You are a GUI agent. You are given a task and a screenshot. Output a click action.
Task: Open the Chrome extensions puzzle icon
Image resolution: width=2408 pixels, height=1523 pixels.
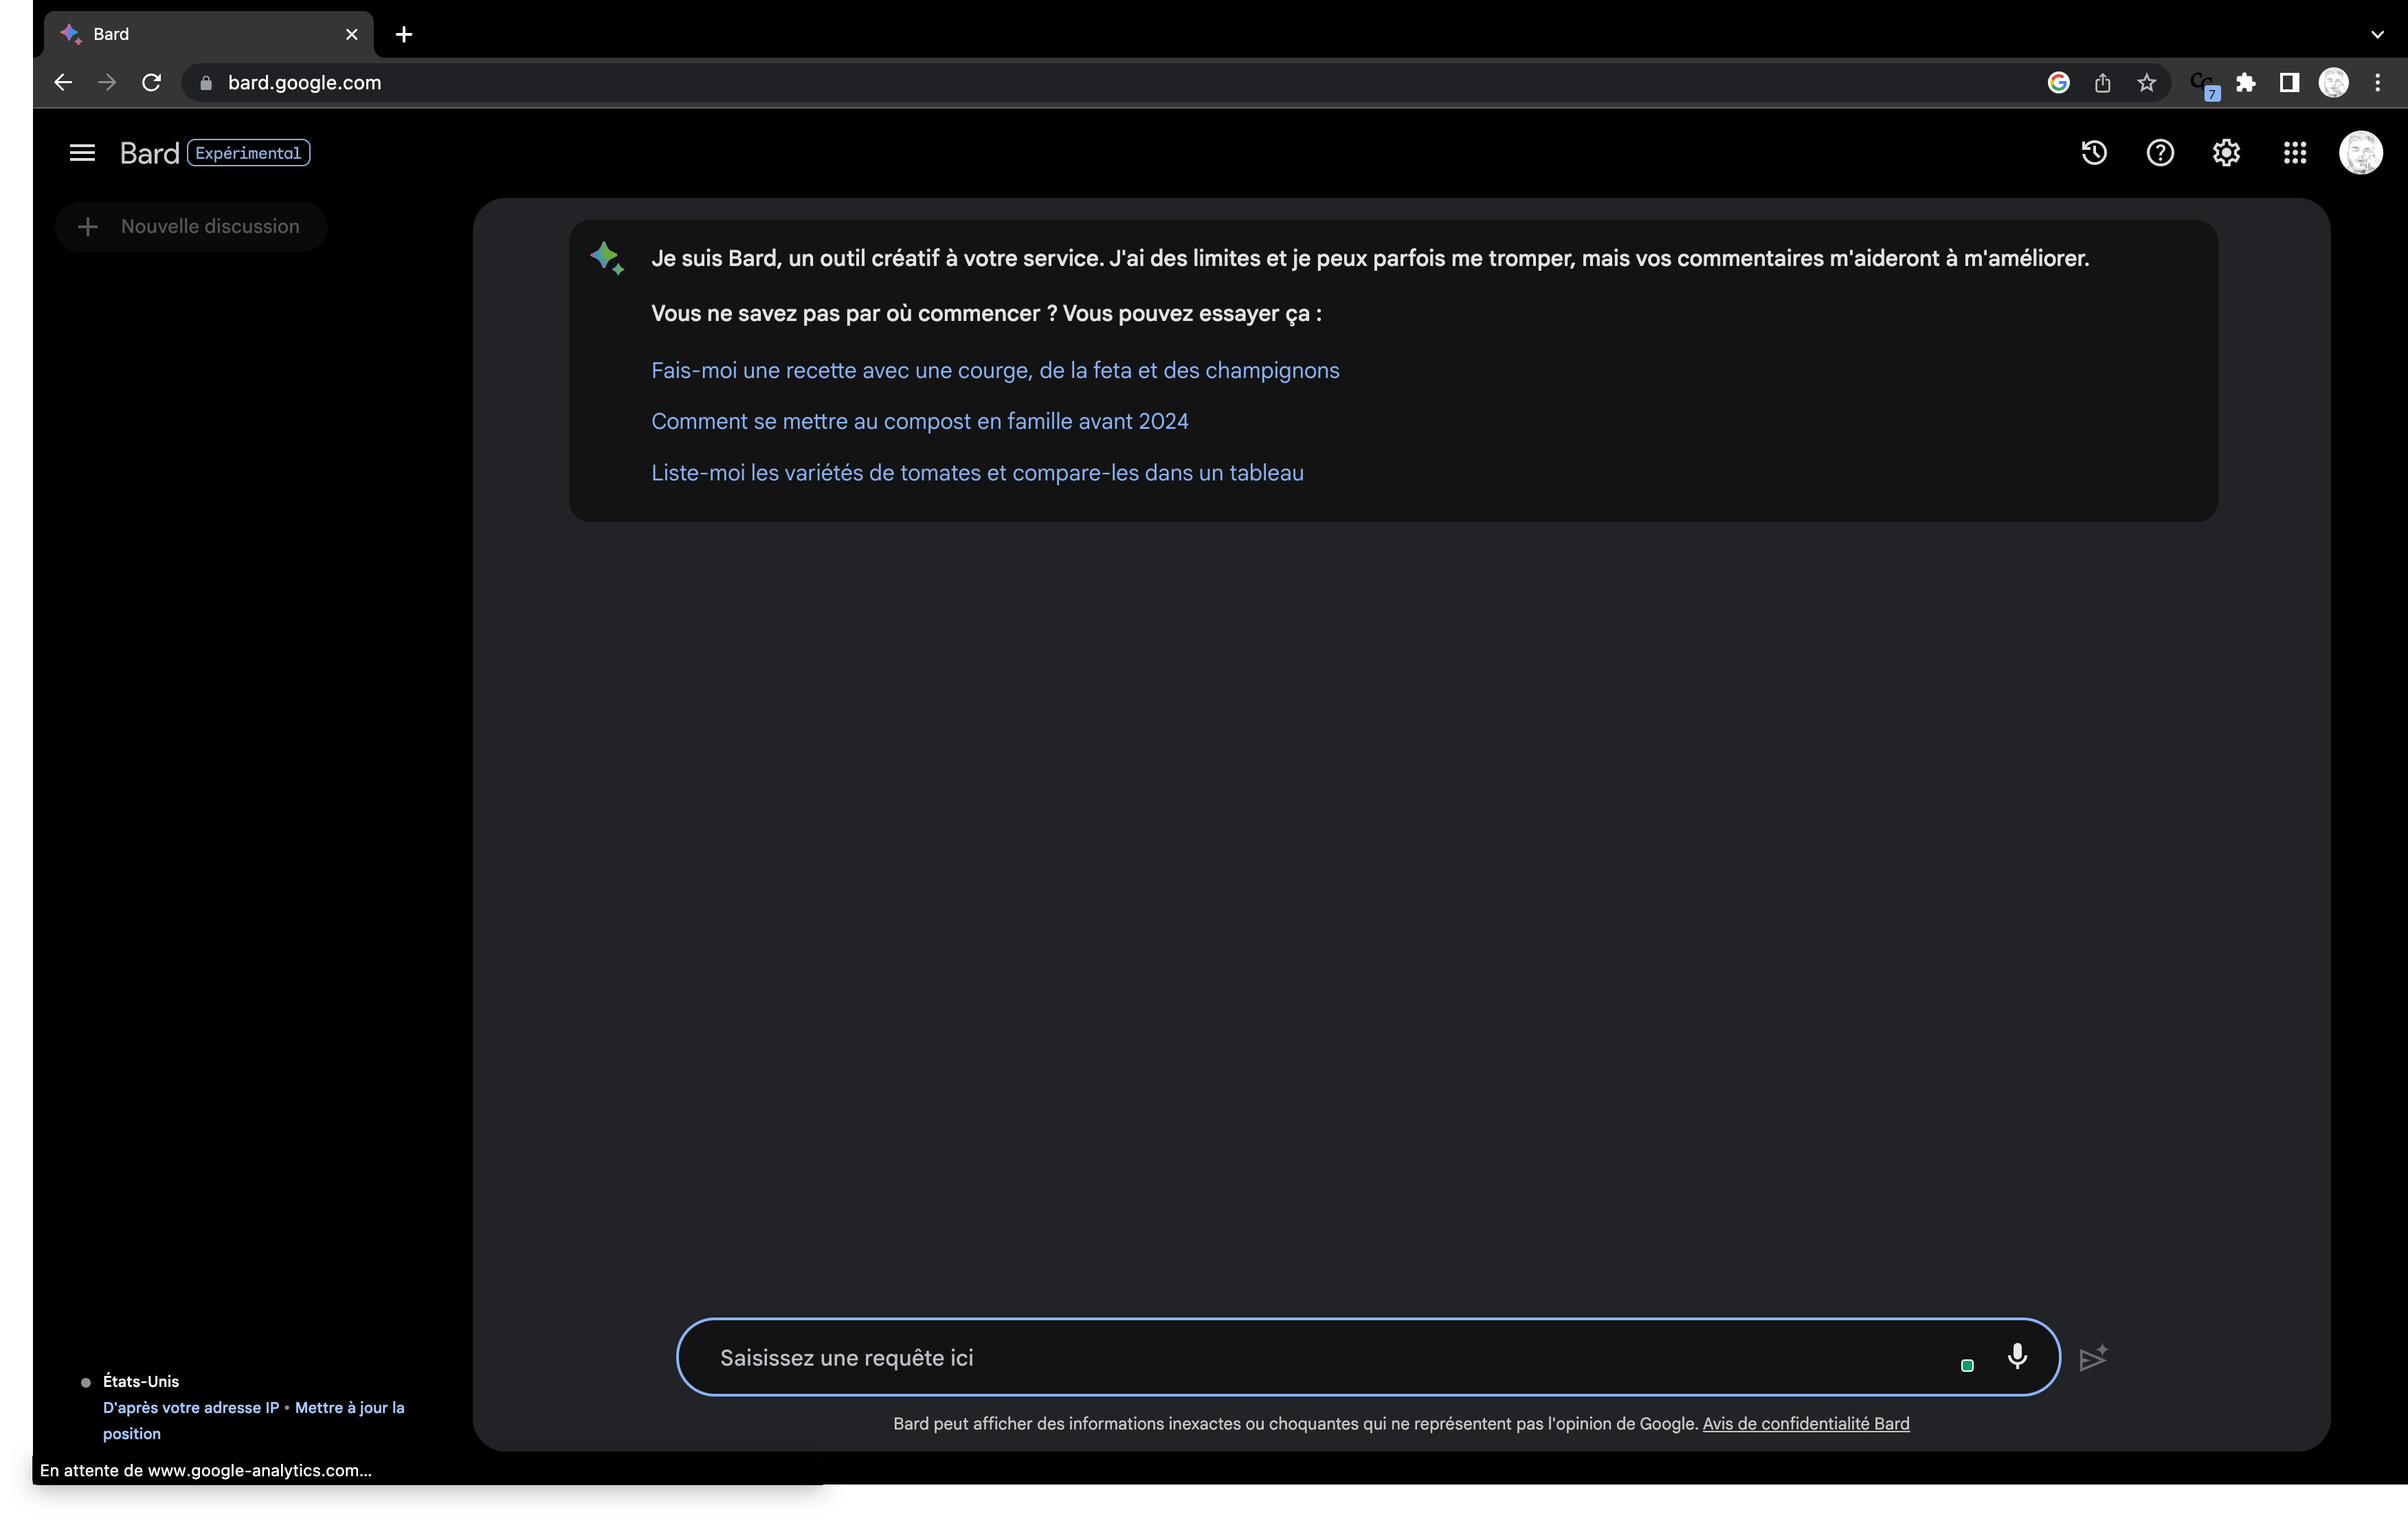pos(2246,83)
